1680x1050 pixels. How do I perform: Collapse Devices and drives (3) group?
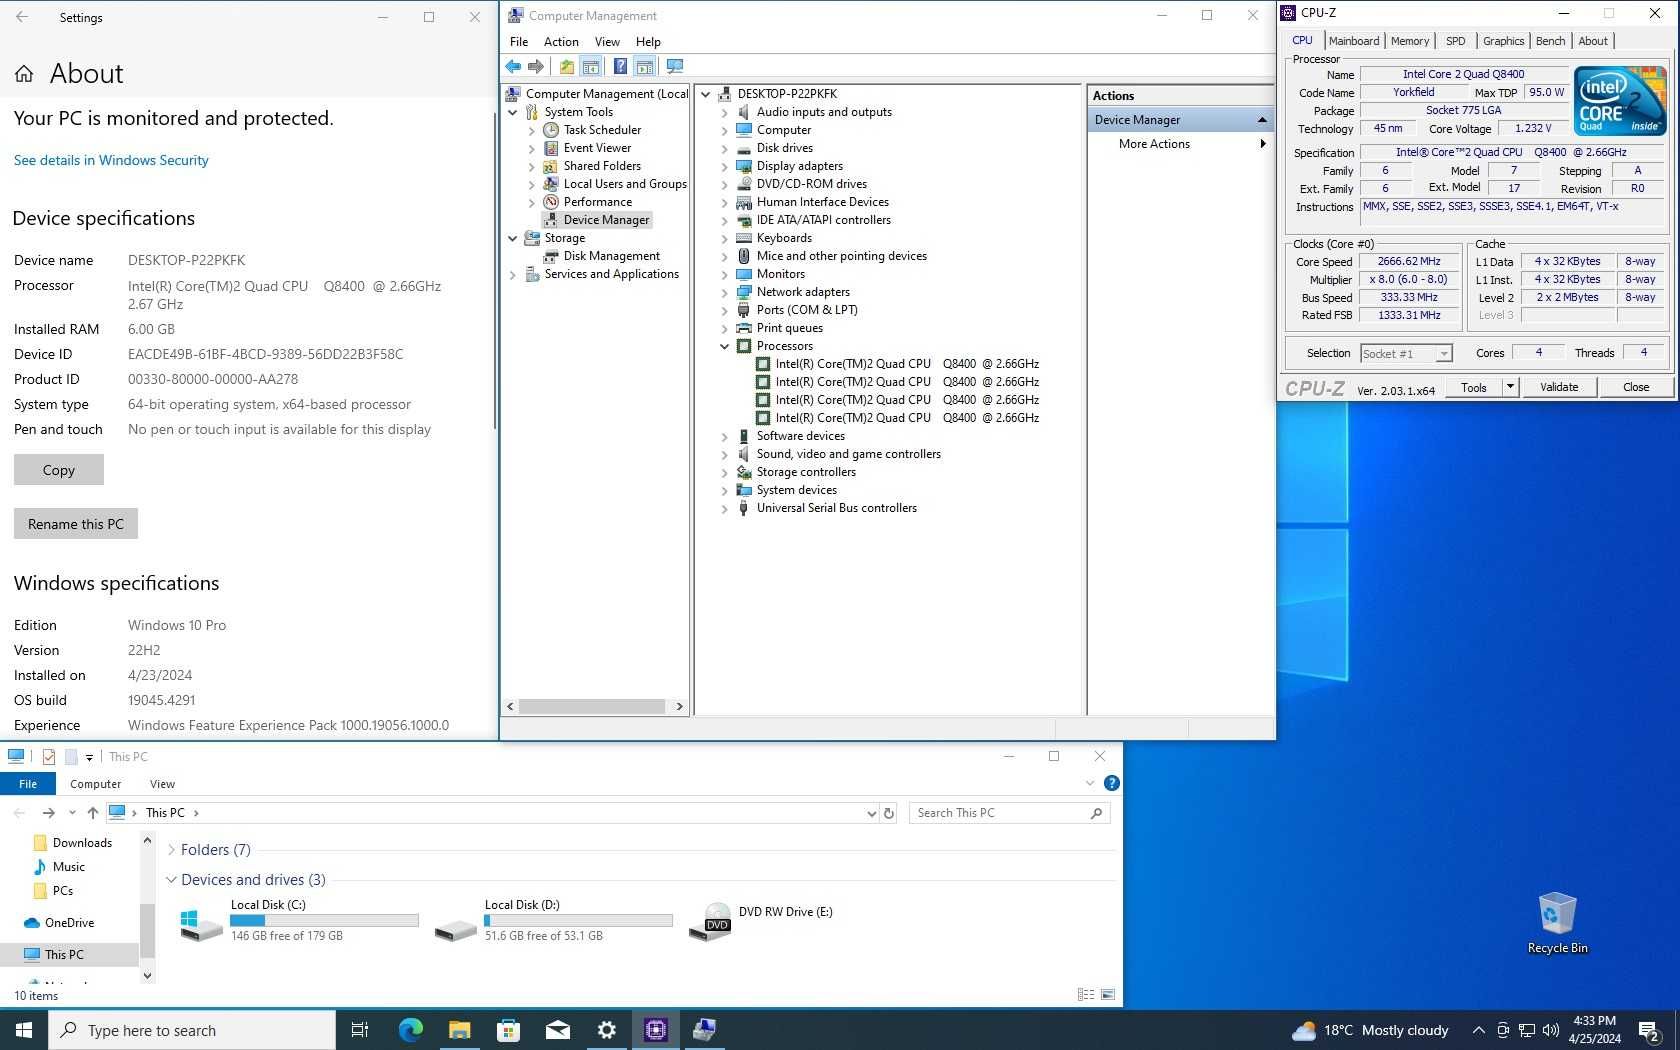171,880
